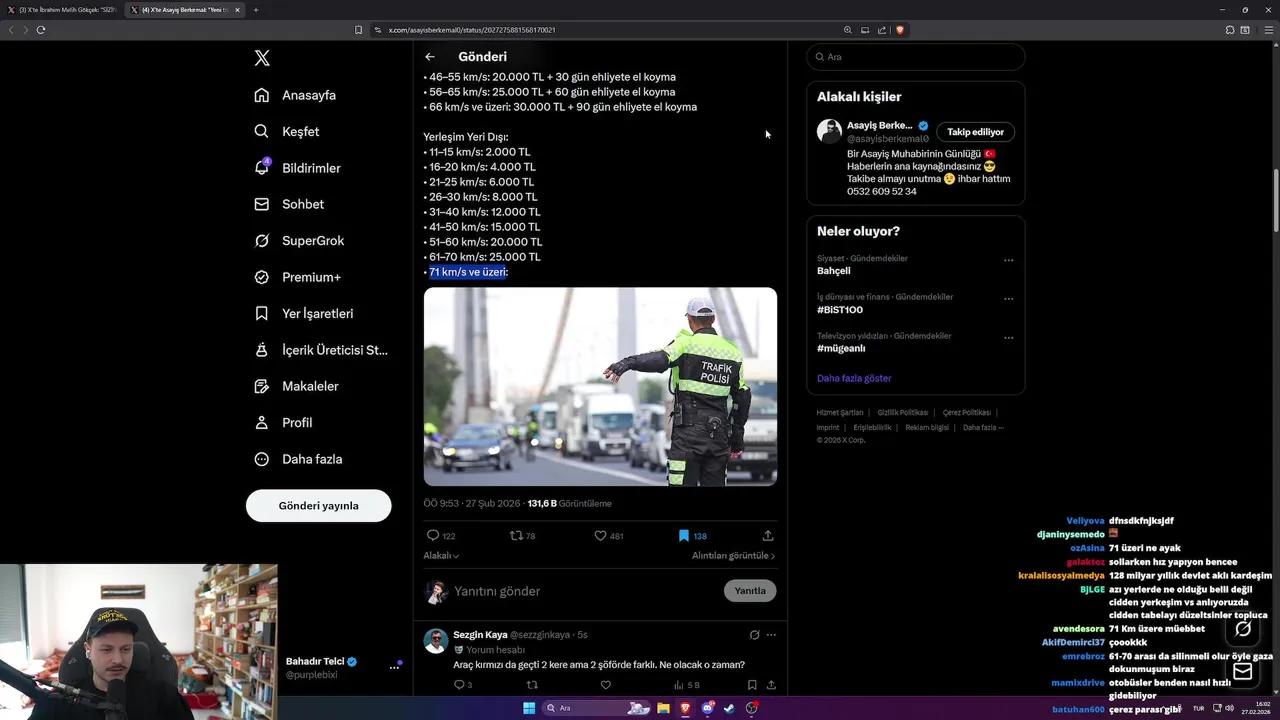Click the browser address bar URL
Viewport: 1280px width, 720px height.
(x=471, y=30)
